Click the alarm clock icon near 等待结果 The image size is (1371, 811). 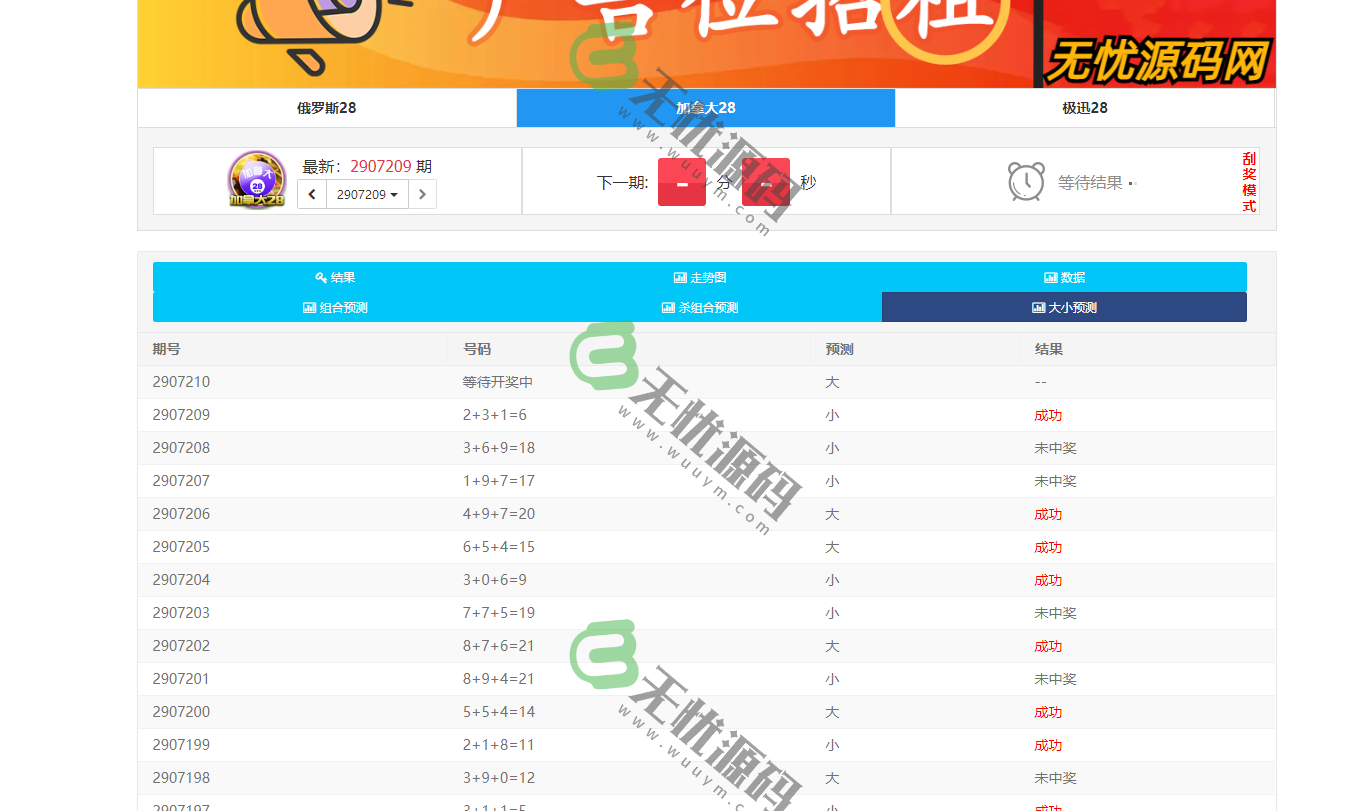coord(1025,181)
